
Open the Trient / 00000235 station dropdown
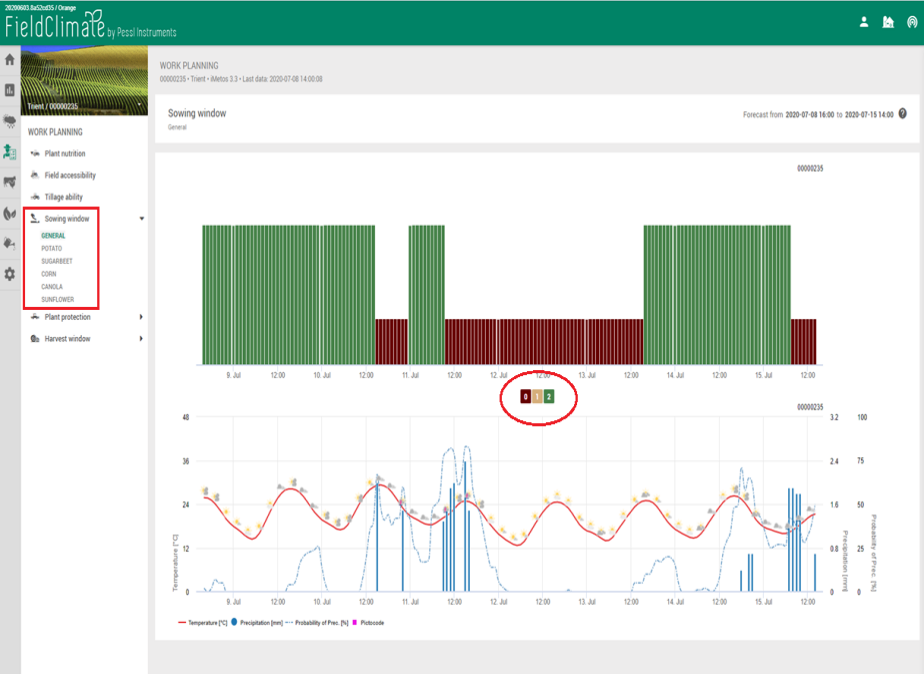click(x=84, y=106)
